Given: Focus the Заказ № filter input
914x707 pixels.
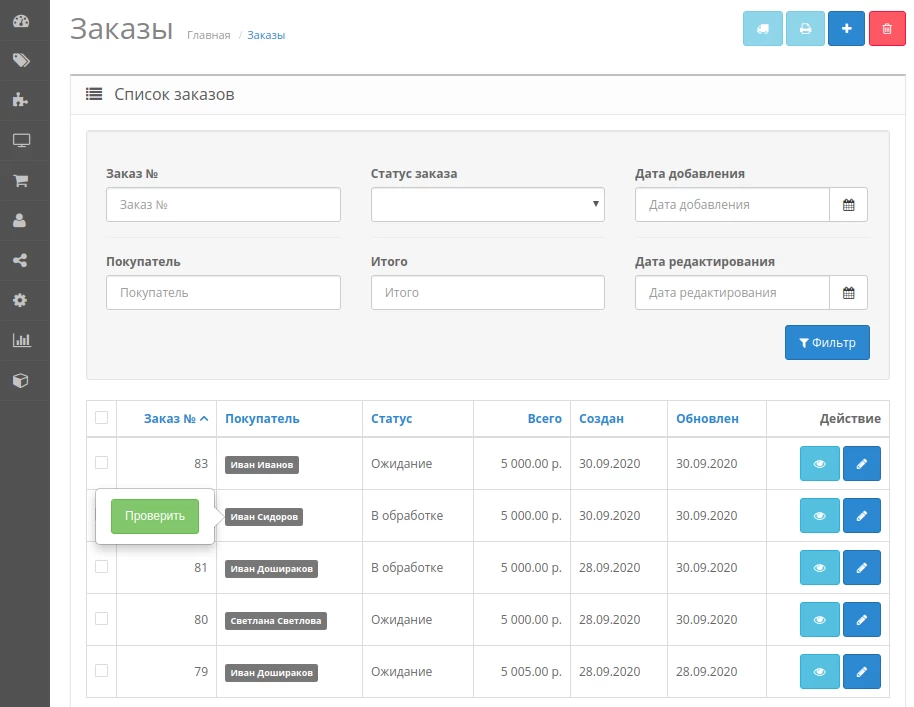Looking at the screenshot, I should (x=223, y=205).
